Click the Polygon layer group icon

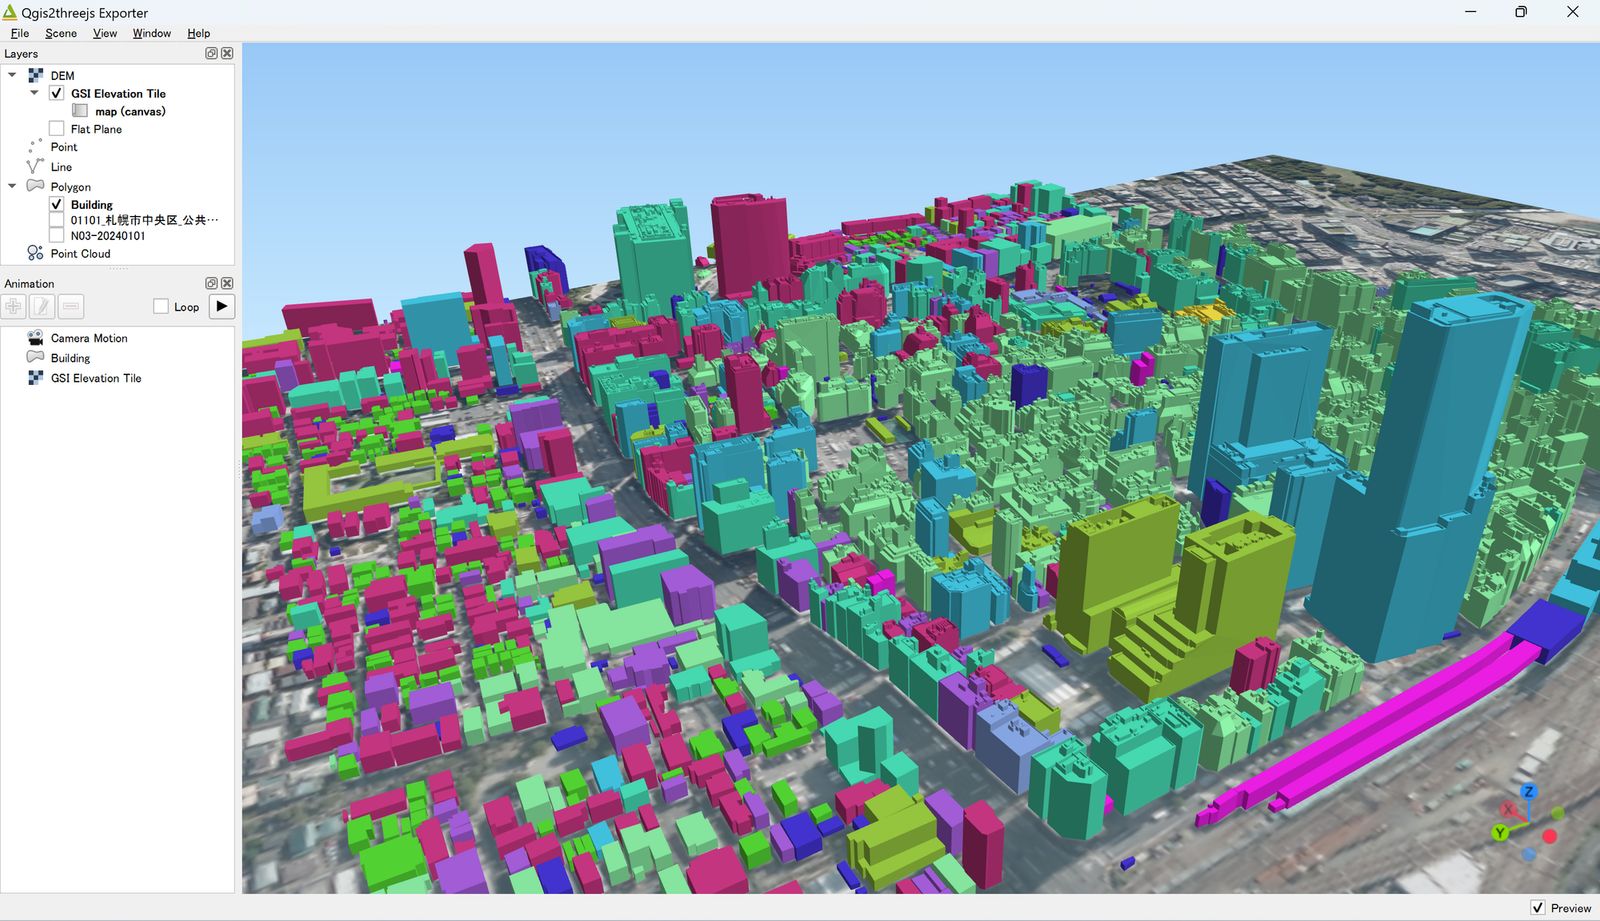pos(36,186)
